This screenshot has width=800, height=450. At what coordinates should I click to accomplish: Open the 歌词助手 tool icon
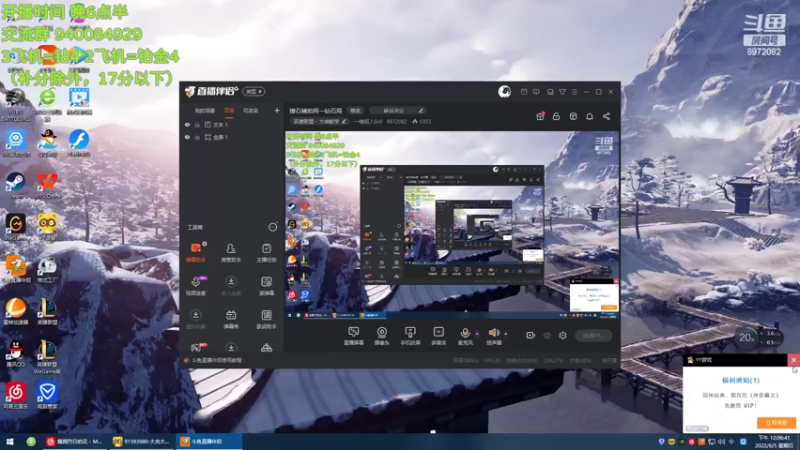266,319
